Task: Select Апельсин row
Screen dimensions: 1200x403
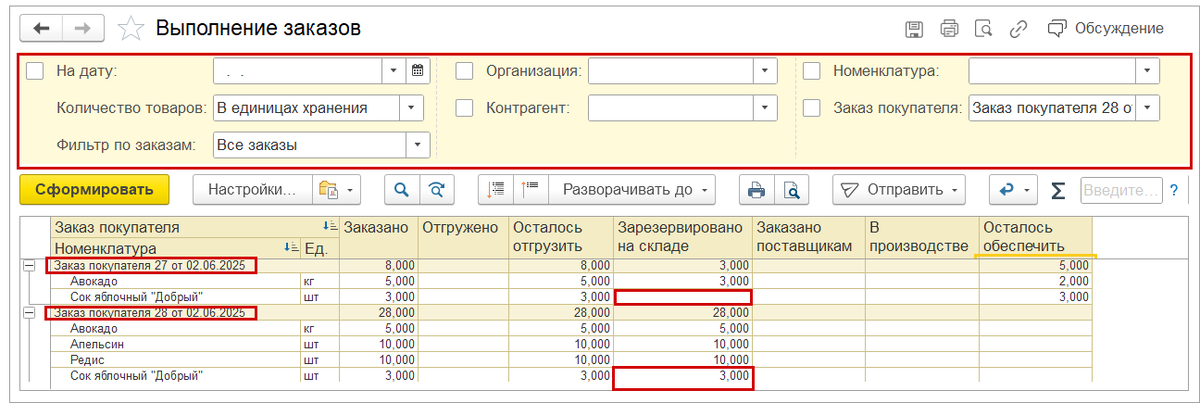Action: point(571,344)
